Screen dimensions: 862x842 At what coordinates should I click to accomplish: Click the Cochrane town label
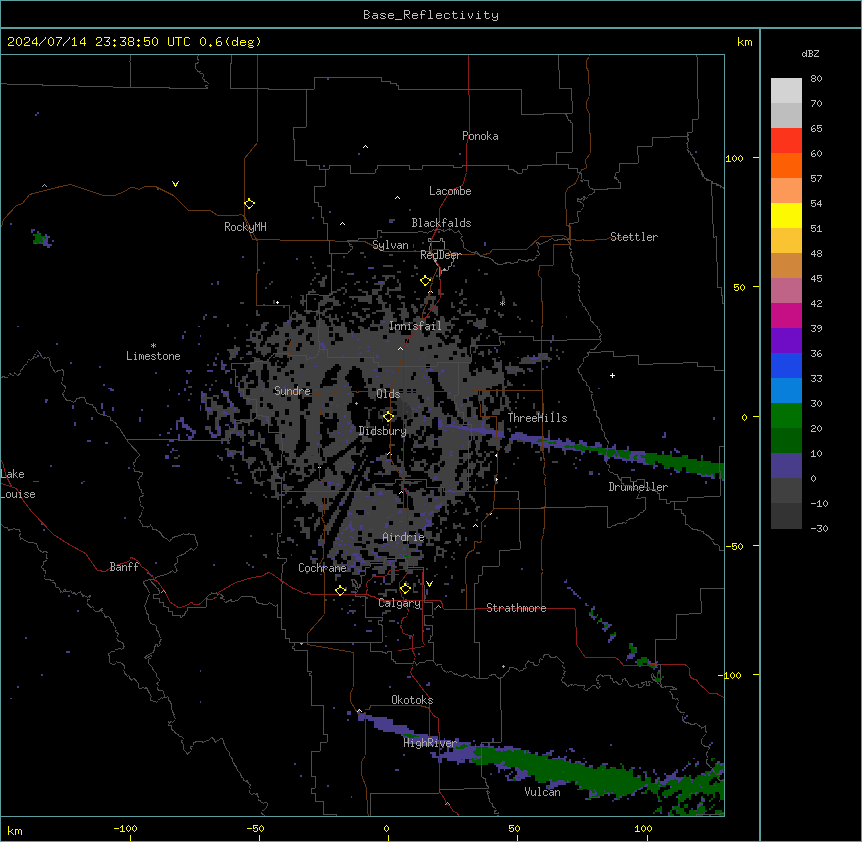coord(322,568)
